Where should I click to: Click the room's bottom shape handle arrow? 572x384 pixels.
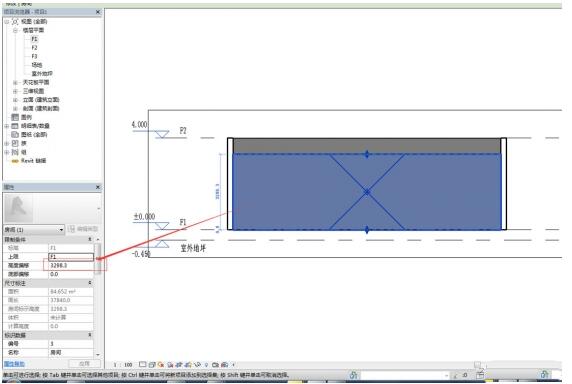367,230
